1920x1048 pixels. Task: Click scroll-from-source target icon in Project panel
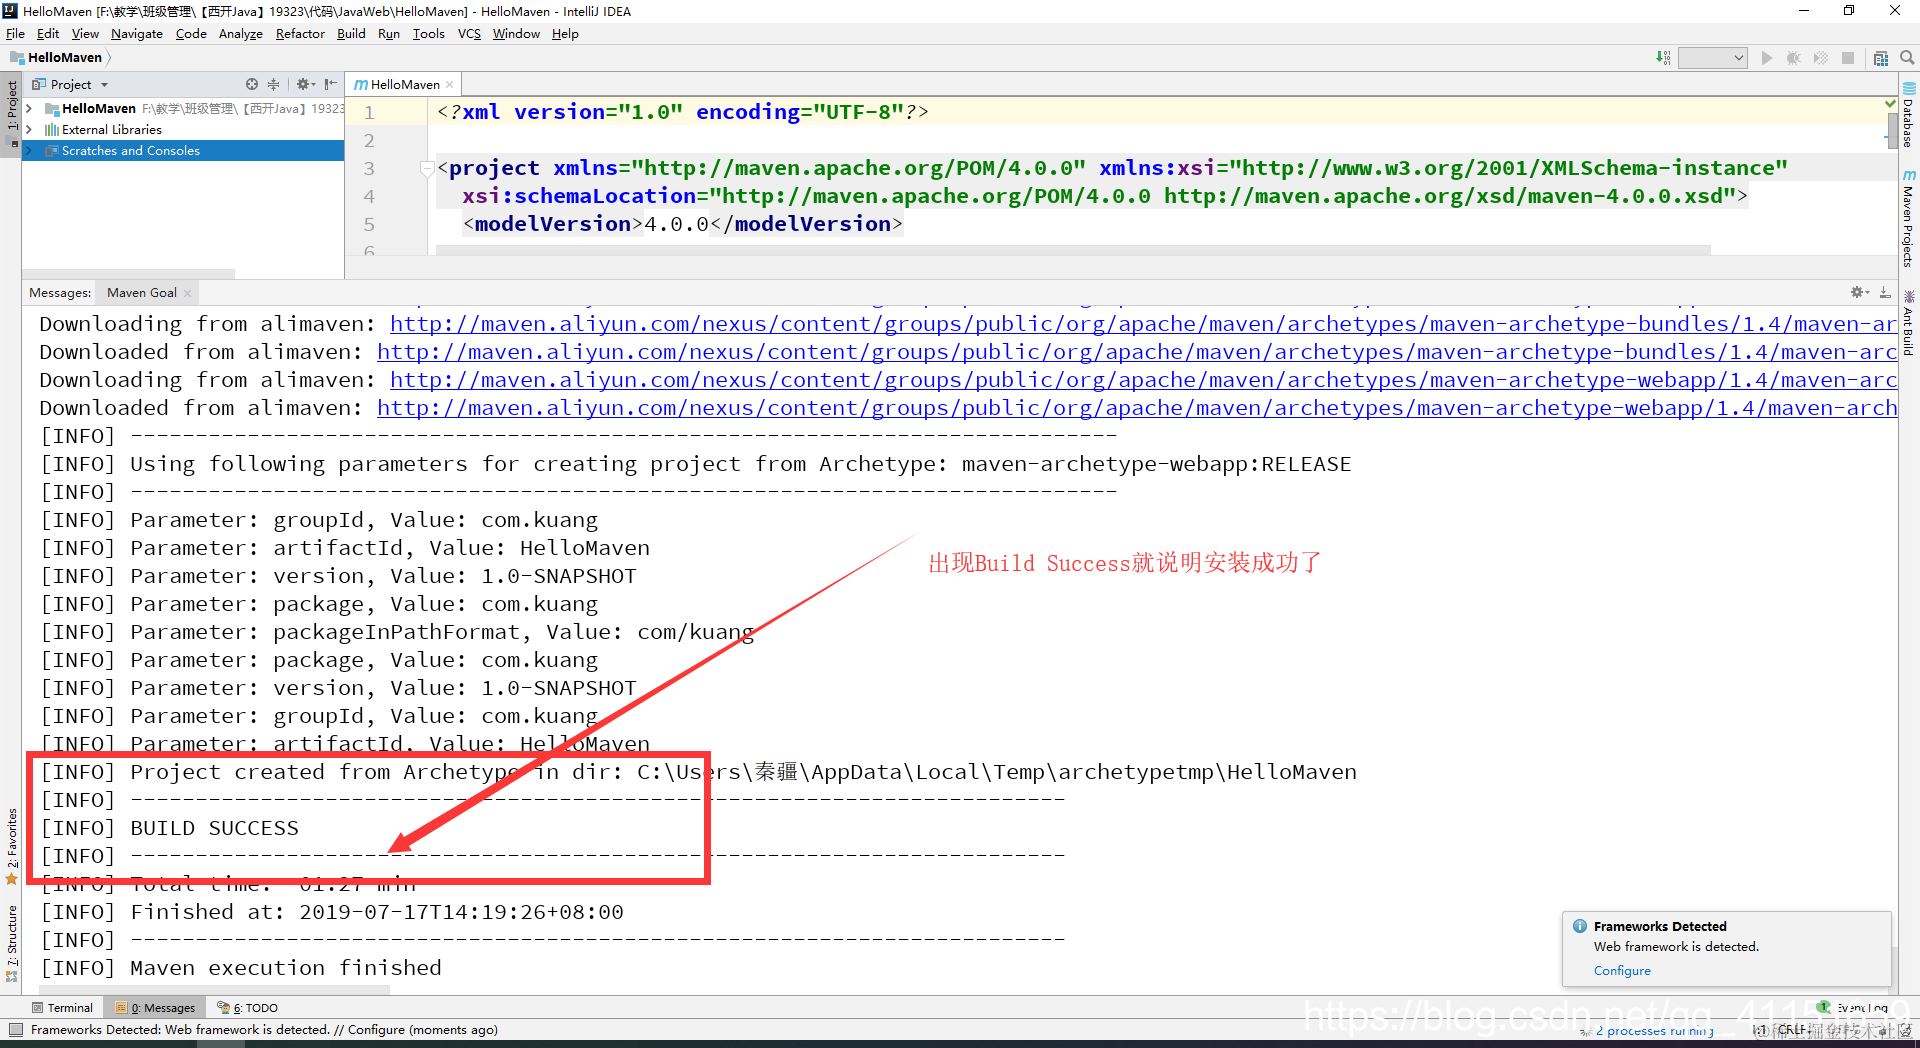[252, 85]
